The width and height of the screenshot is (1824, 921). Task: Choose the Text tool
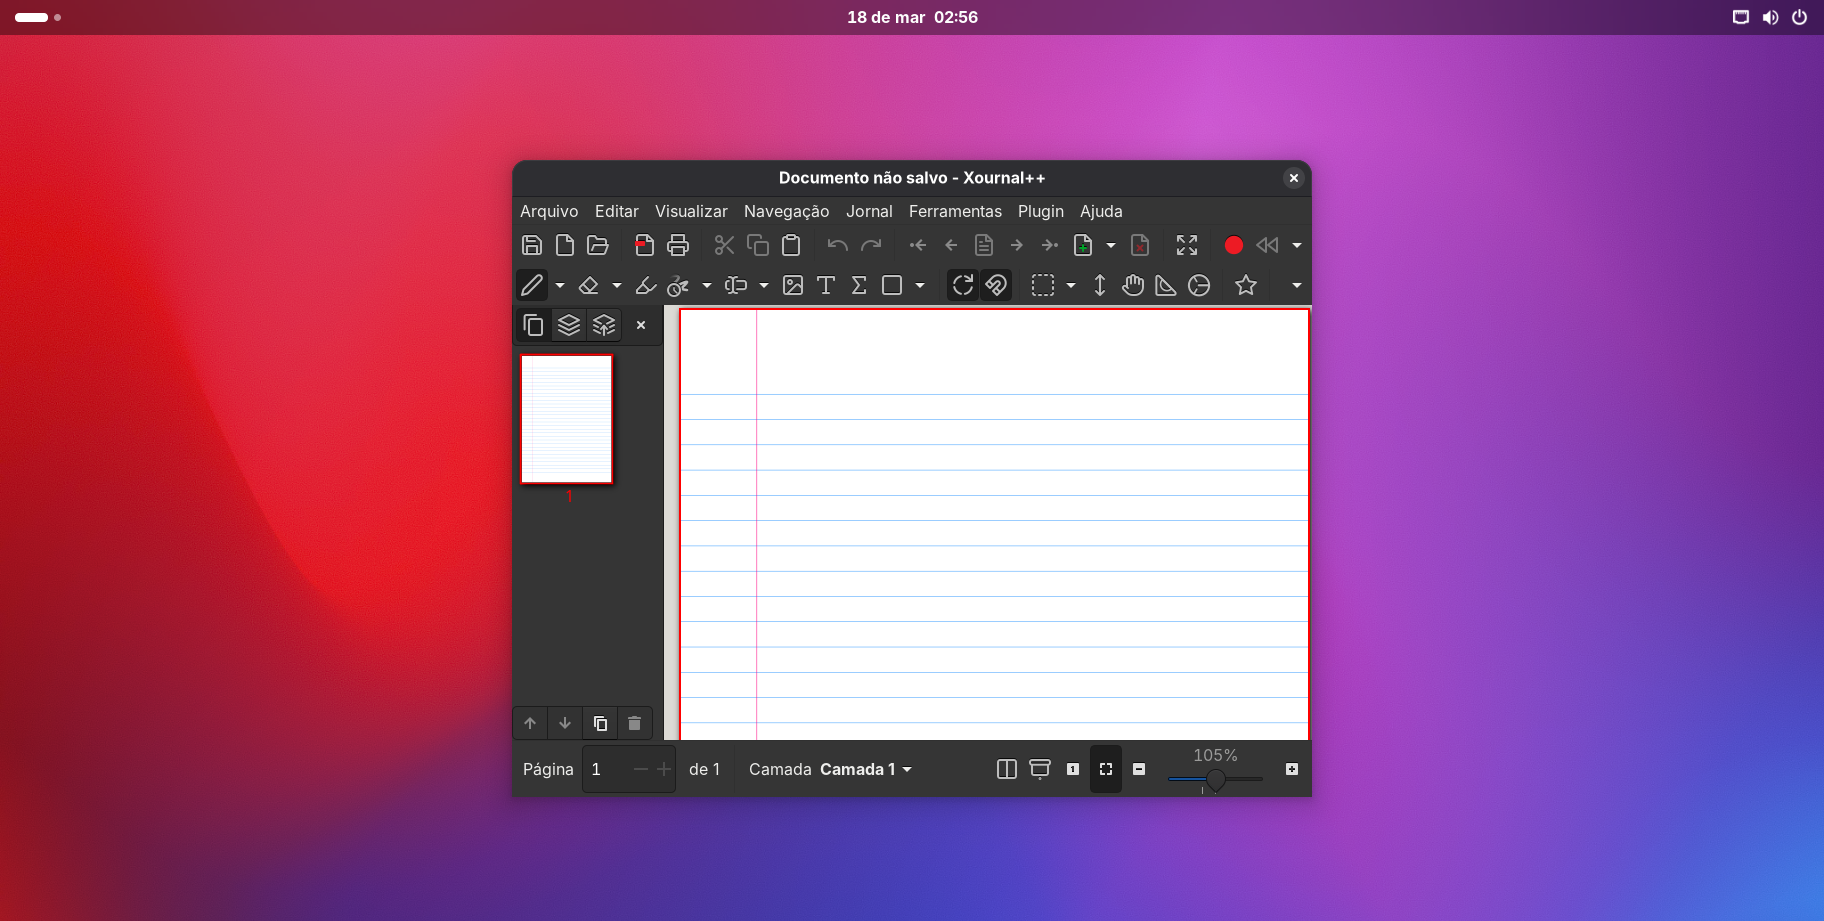(826, 286)
